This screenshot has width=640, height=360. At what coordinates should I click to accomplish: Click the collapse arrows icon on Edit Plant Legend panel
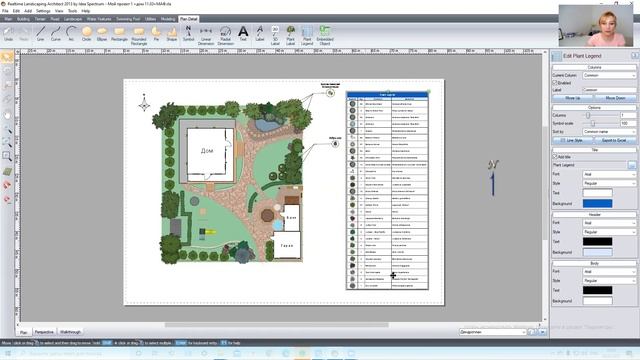click(x=635, y=56)
